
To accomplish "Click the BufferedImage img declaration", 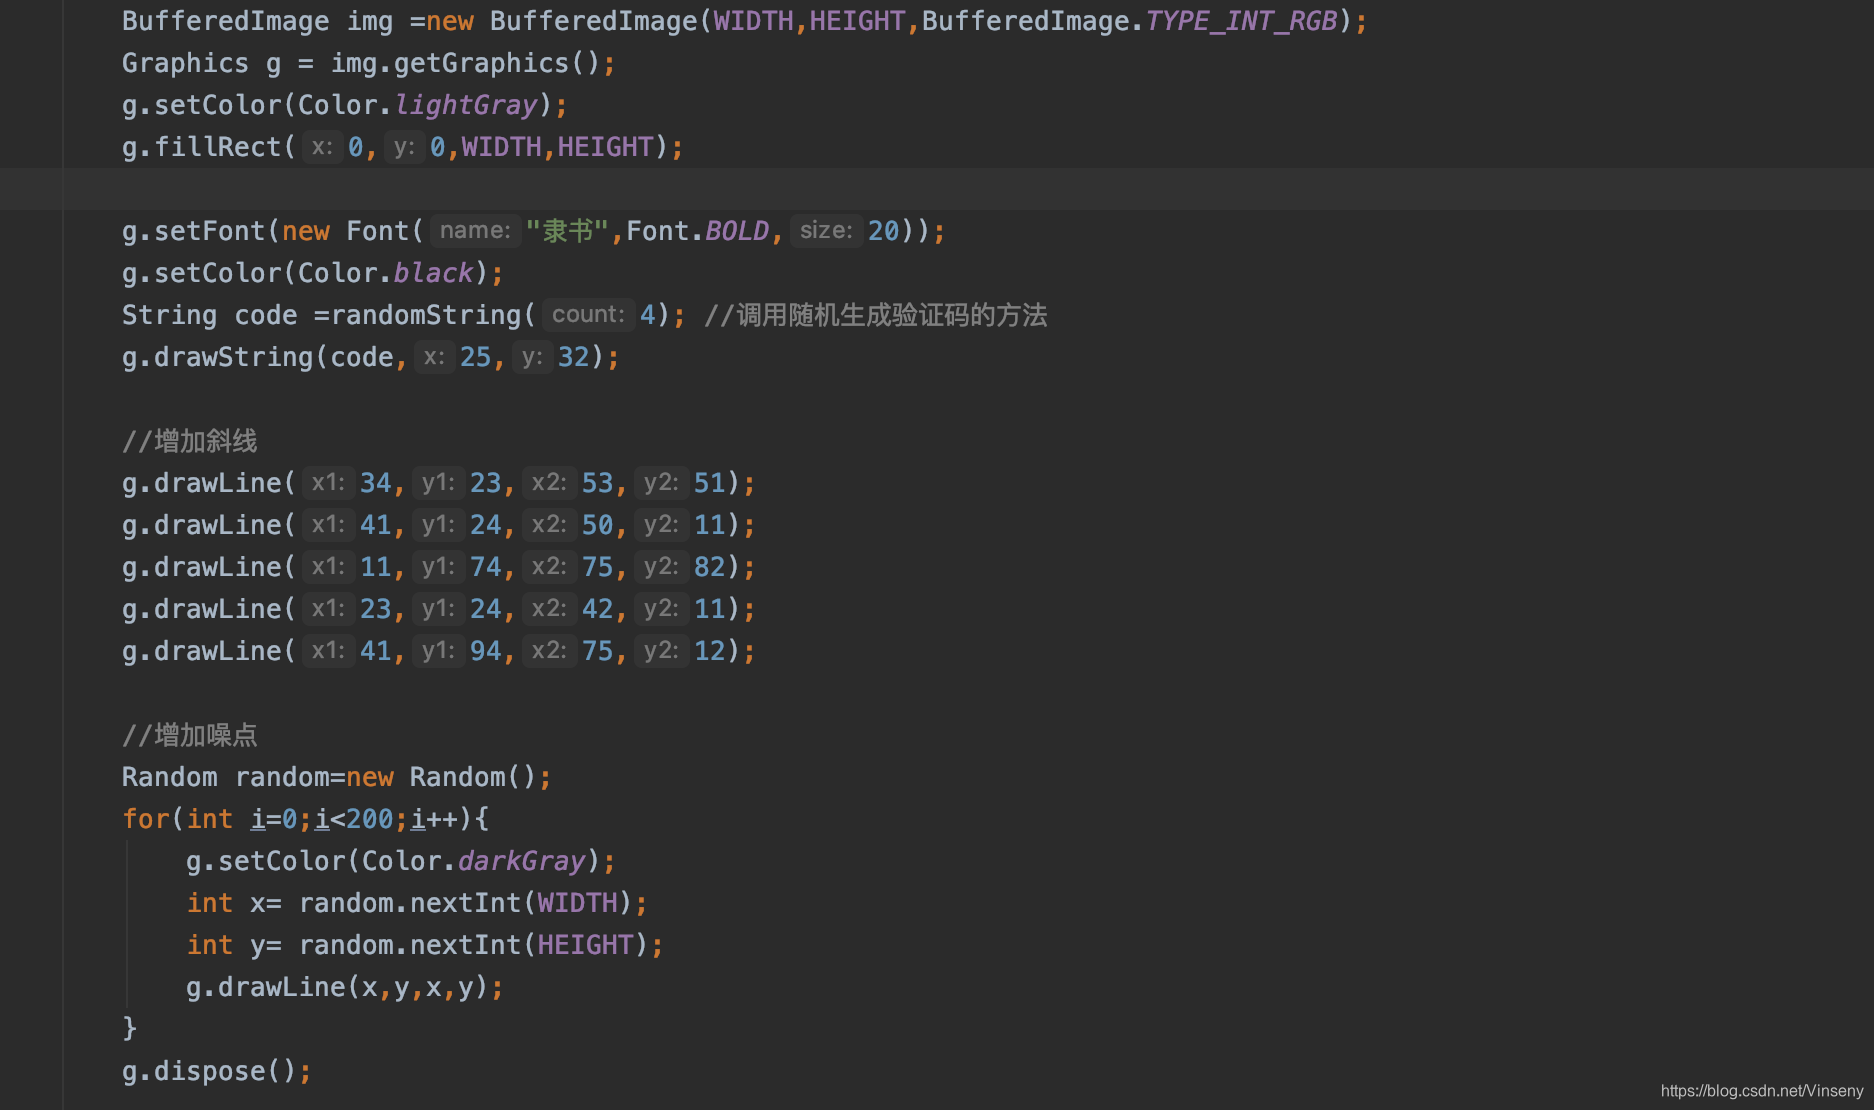I will pyautogui.click(x=258, y=21).
